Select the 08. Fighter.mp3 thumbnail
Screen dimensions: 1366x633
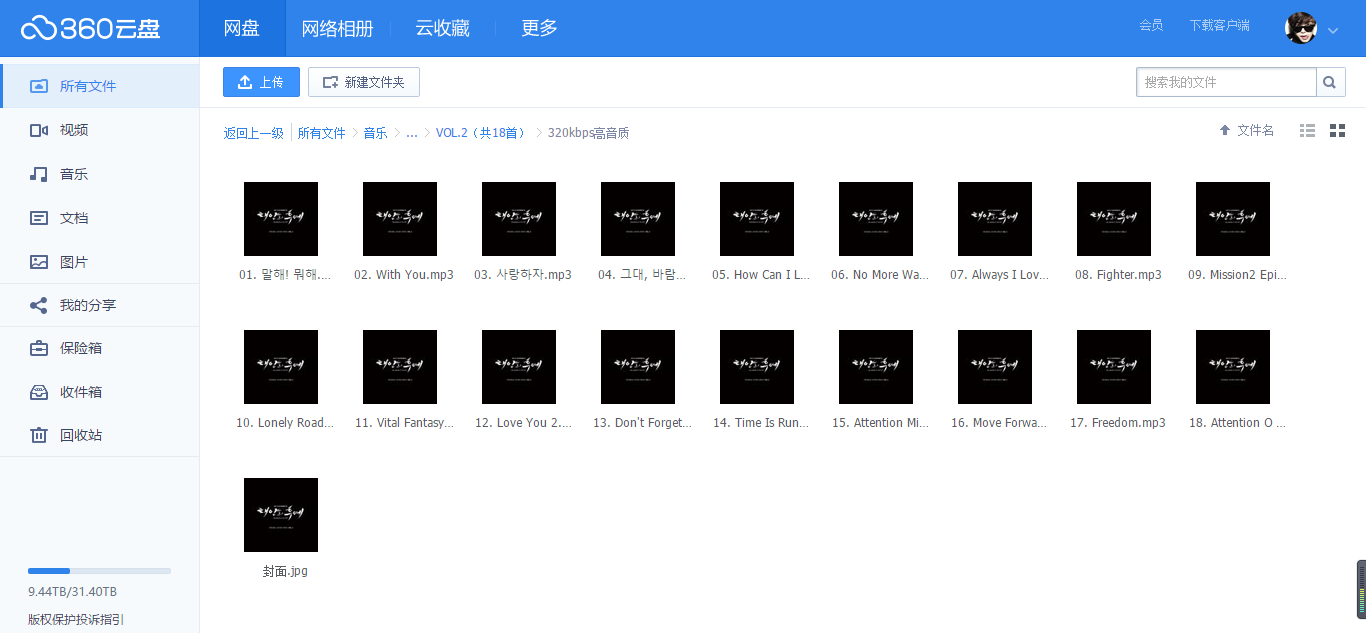[x=1114, y=219]
